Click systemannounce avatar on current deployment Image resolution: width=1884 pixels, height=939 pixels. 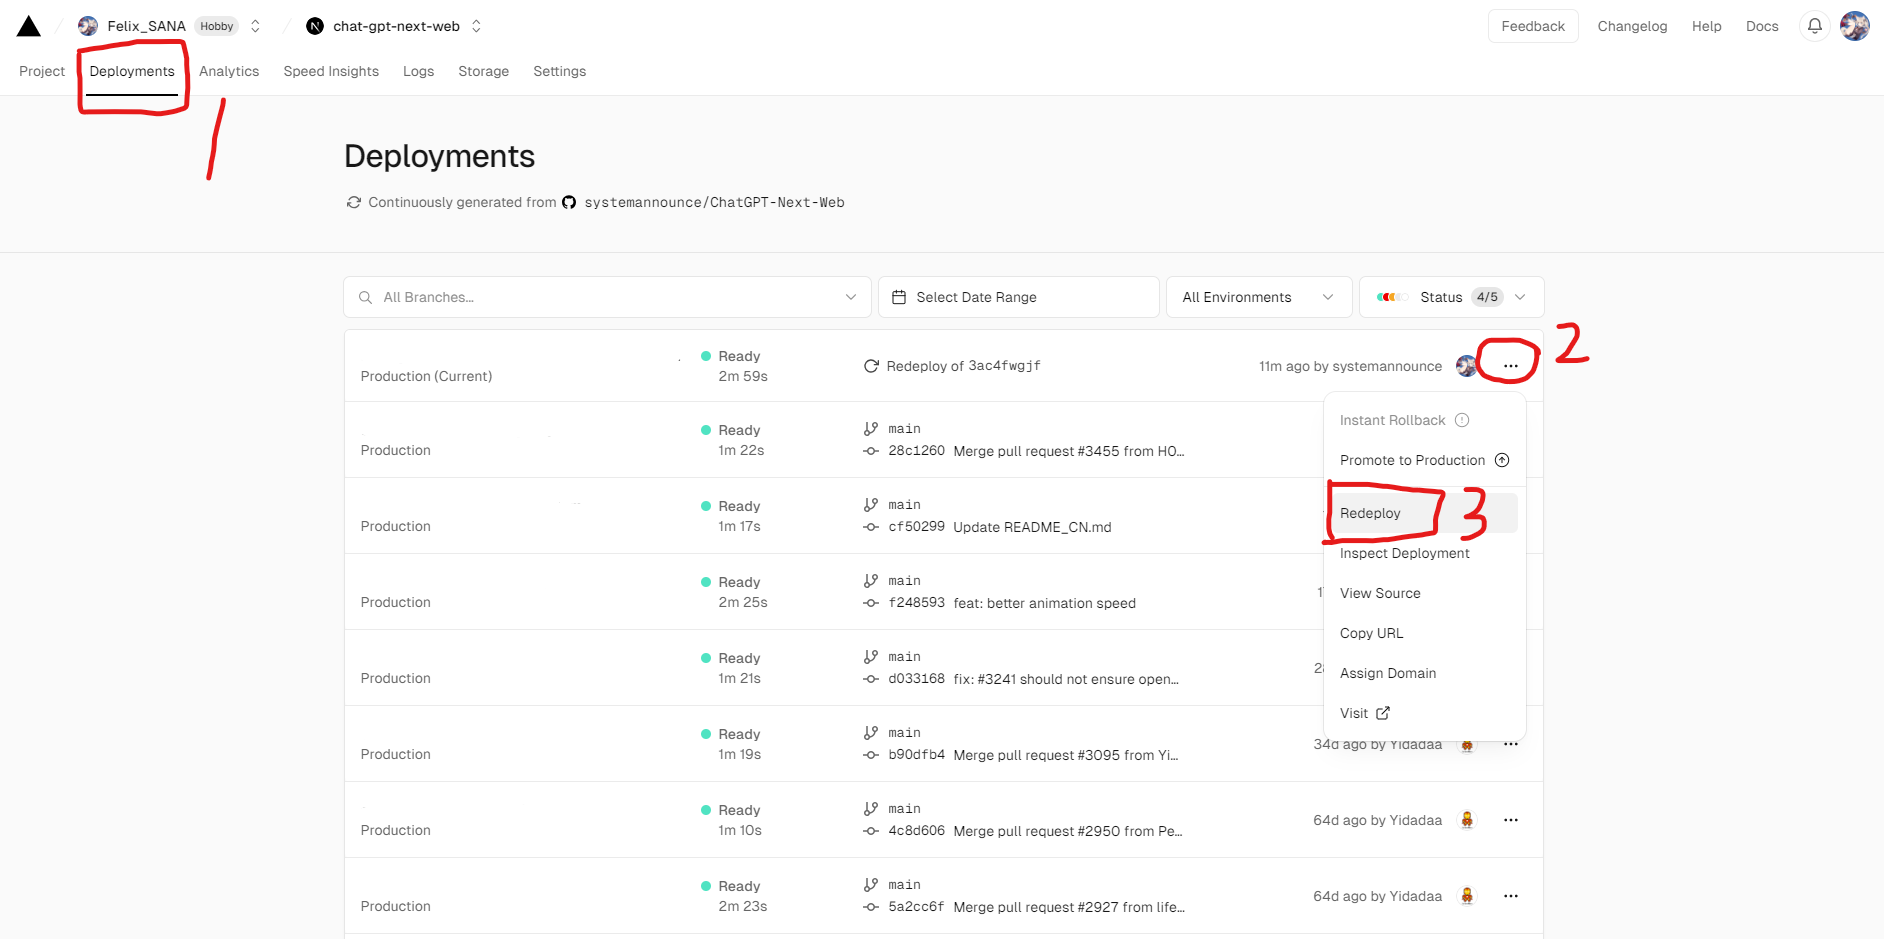[1467, 366]
